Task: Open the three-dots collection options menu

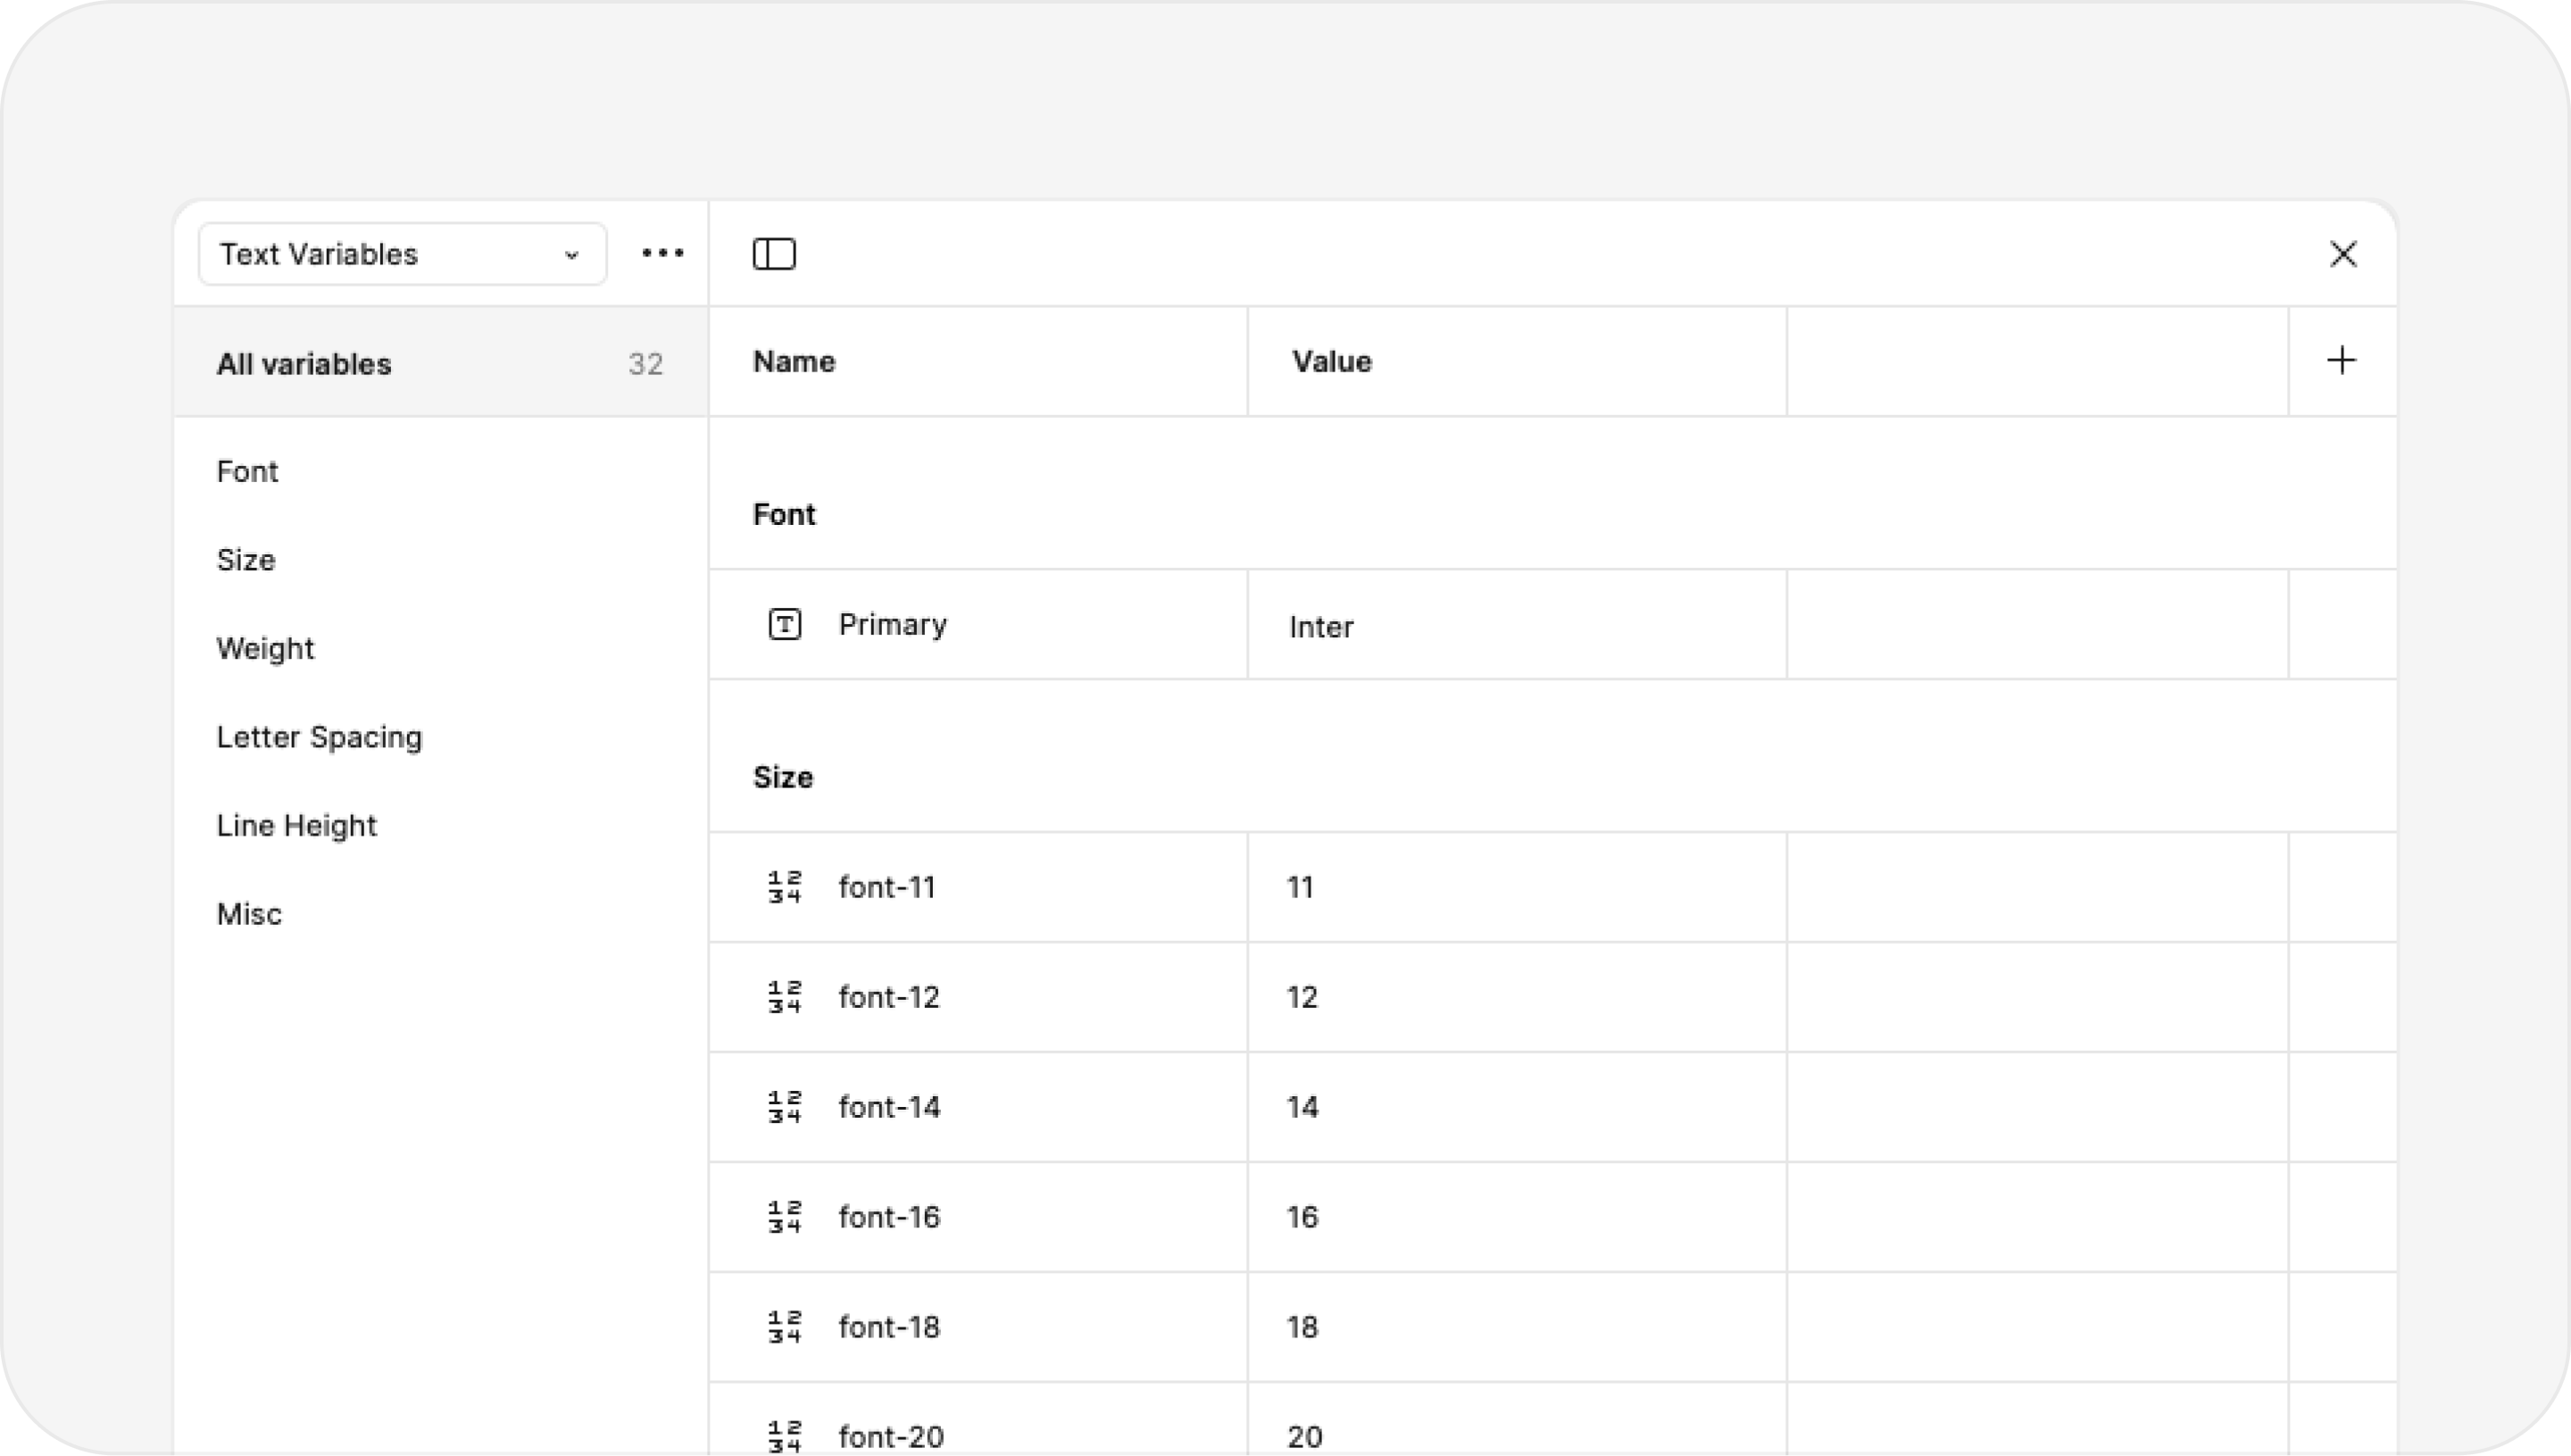Action: click(x=662, y=253)
